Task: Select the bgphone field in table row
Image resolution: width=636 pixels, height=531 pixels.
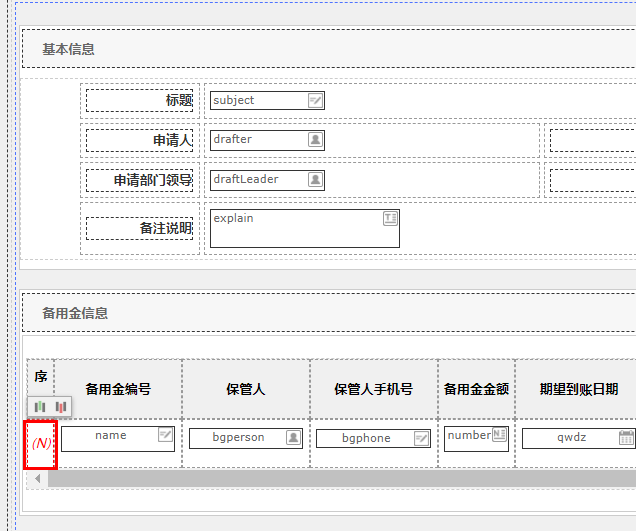Action: 373,439
